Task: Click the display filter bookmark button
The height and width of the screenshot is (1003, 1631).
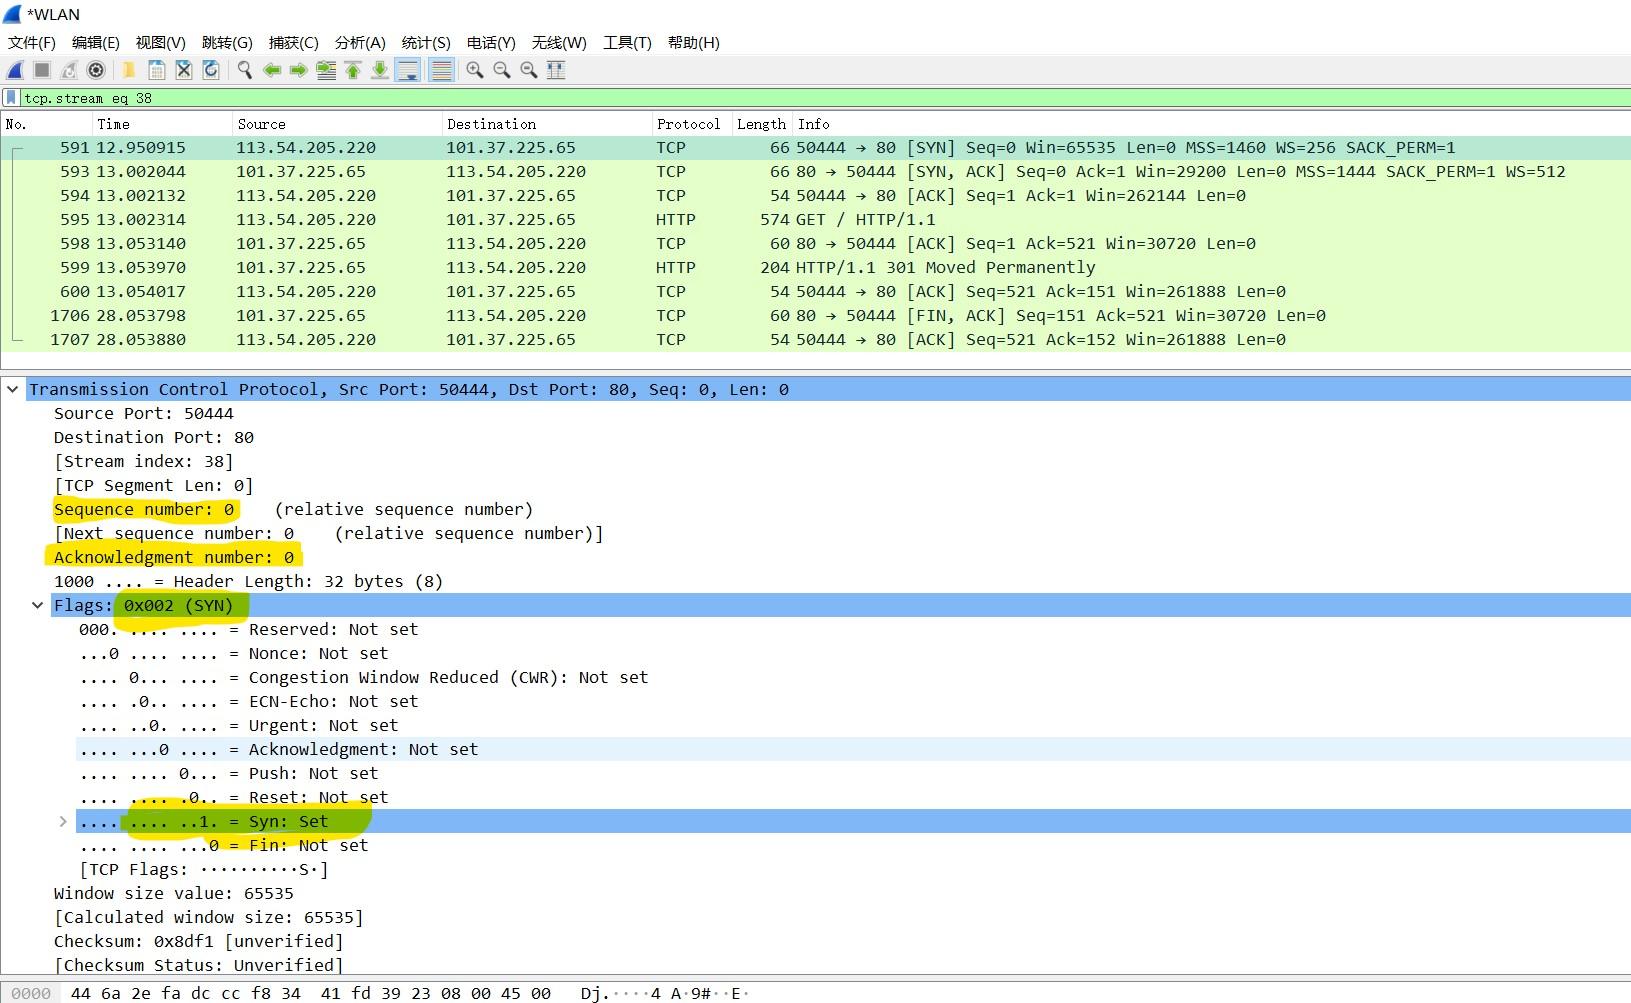Action: pos(11,98)
